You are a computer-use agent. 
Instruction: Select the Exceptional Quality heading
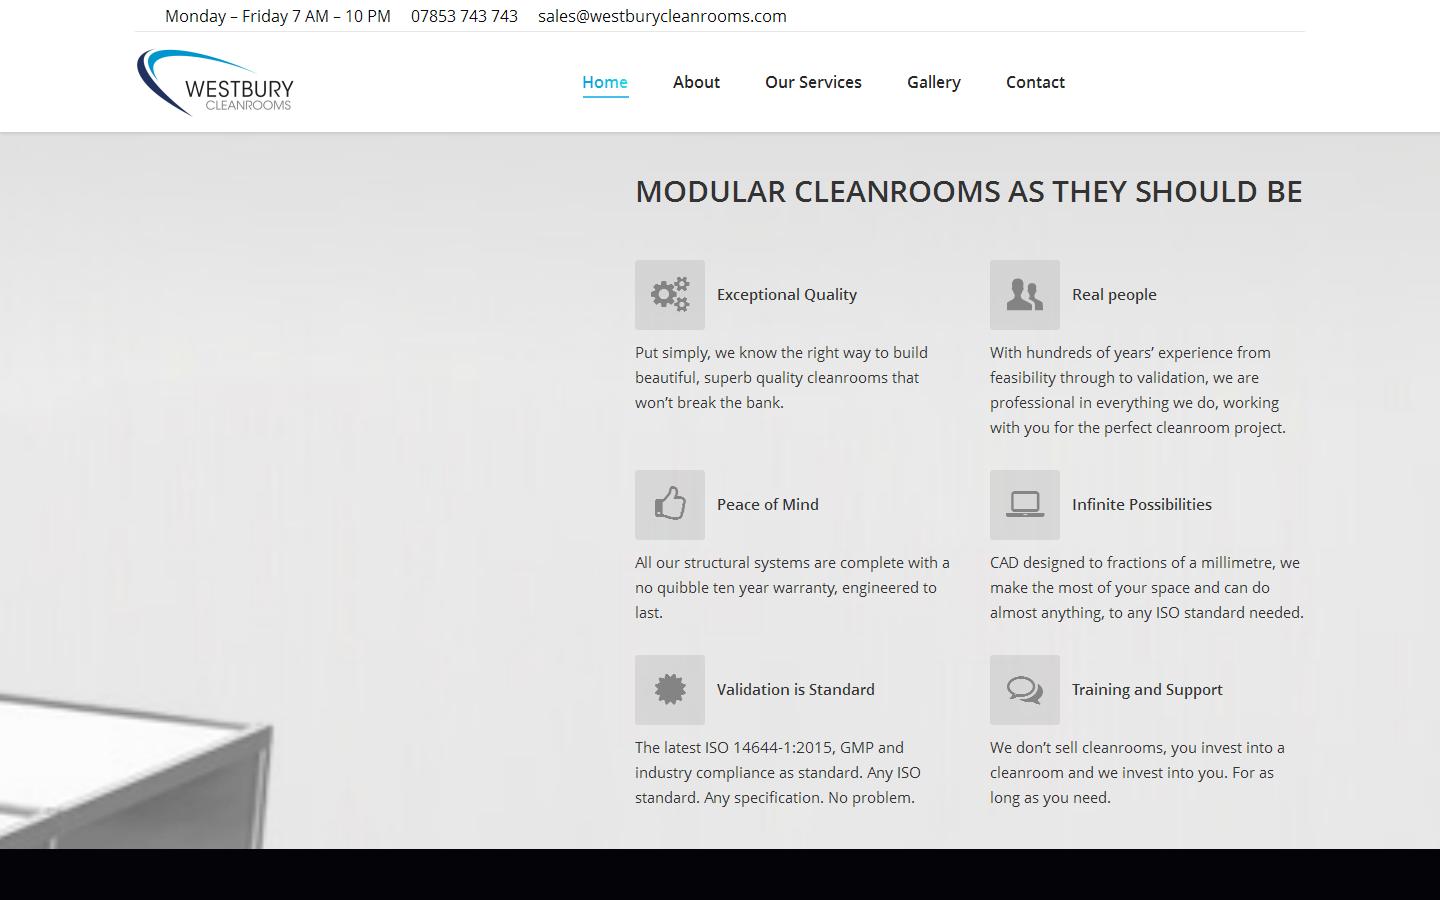tap(786, 294)
